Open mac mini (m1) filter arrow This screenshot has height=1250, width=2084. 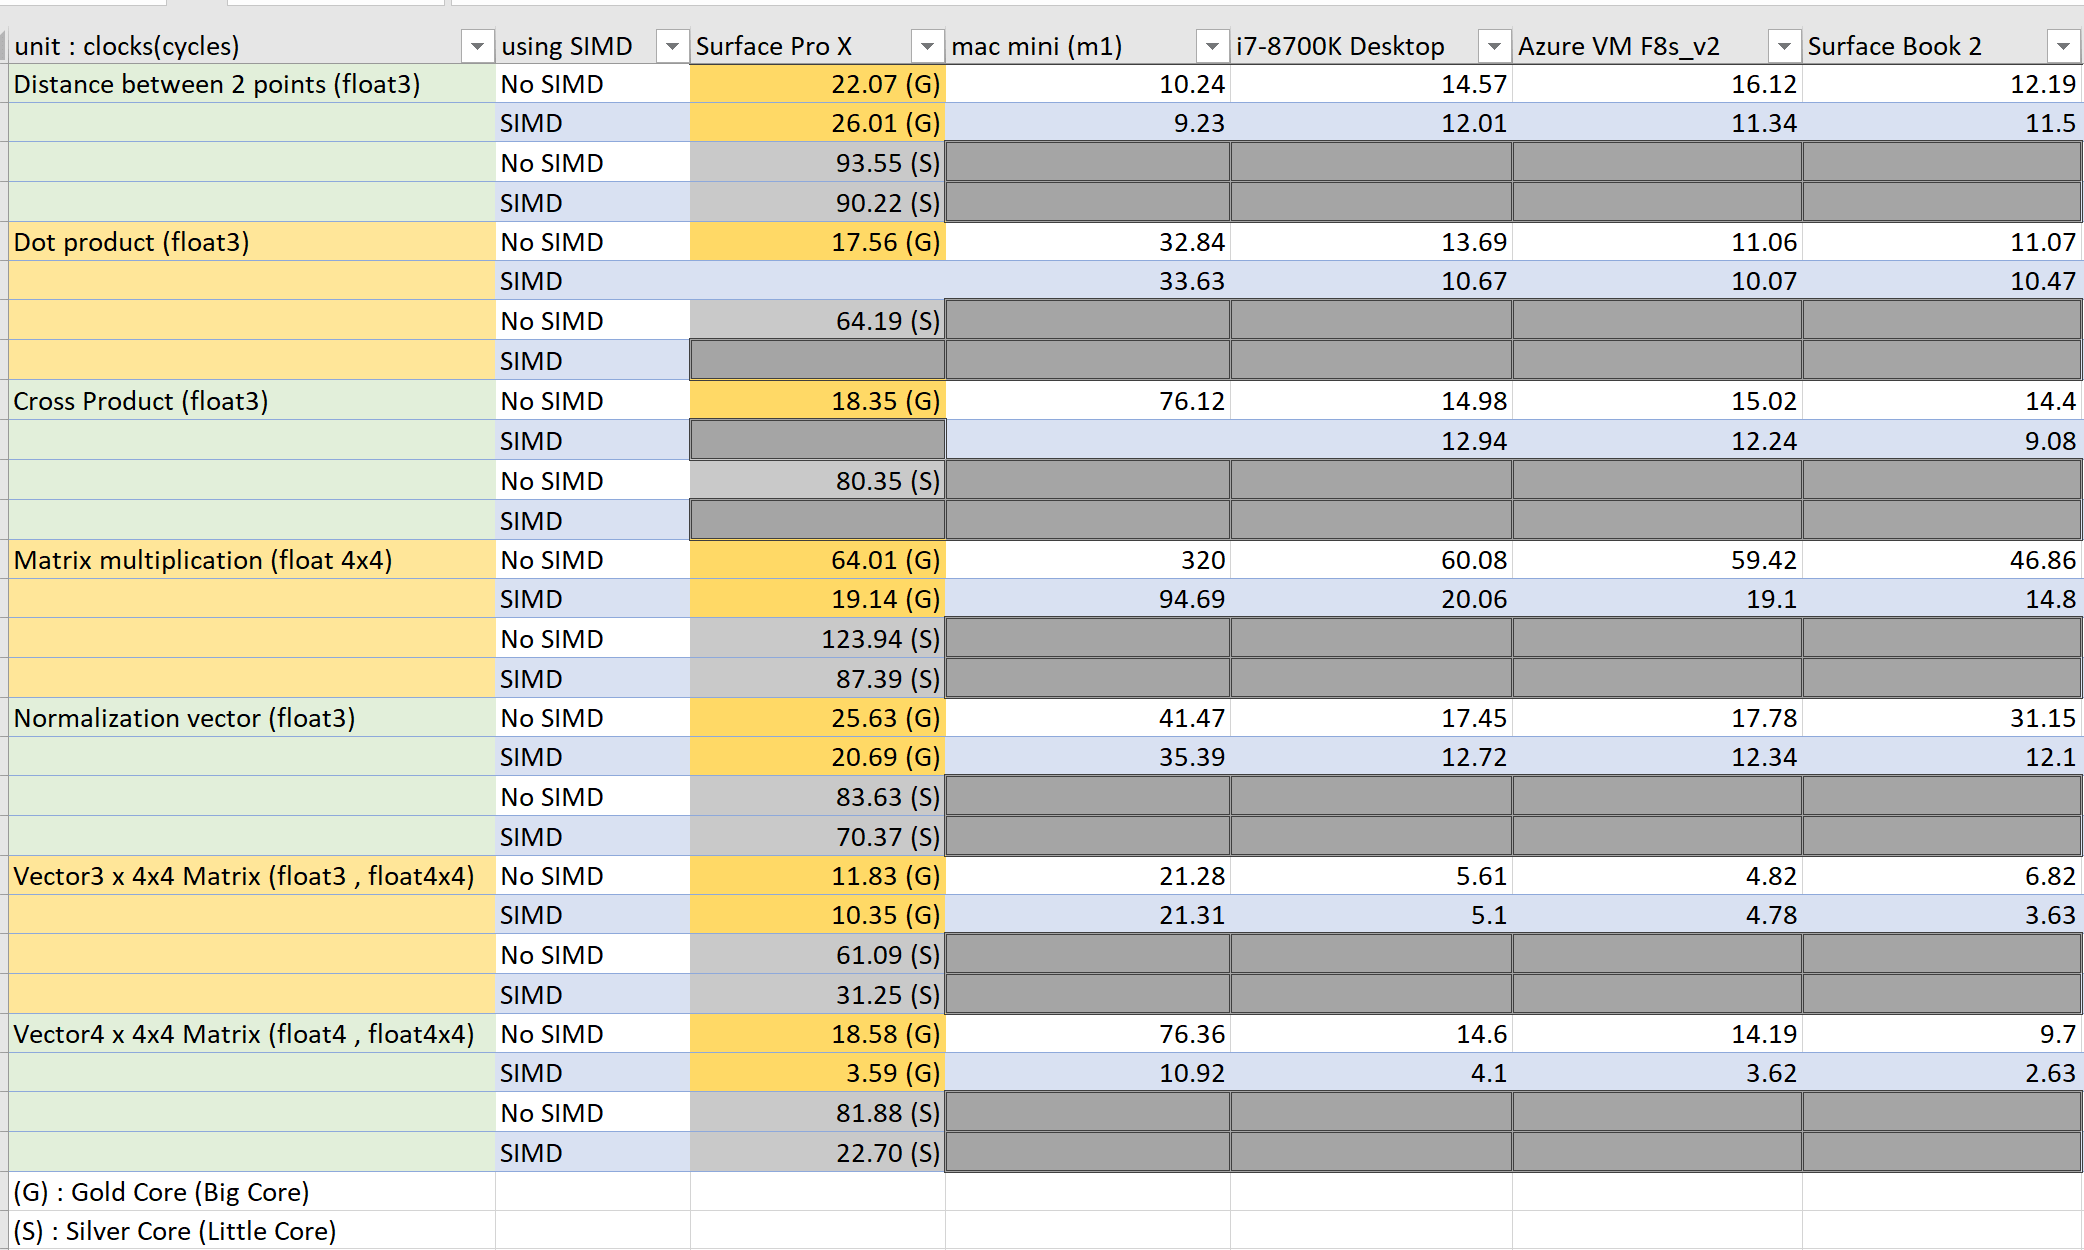tap(1212, 47)
